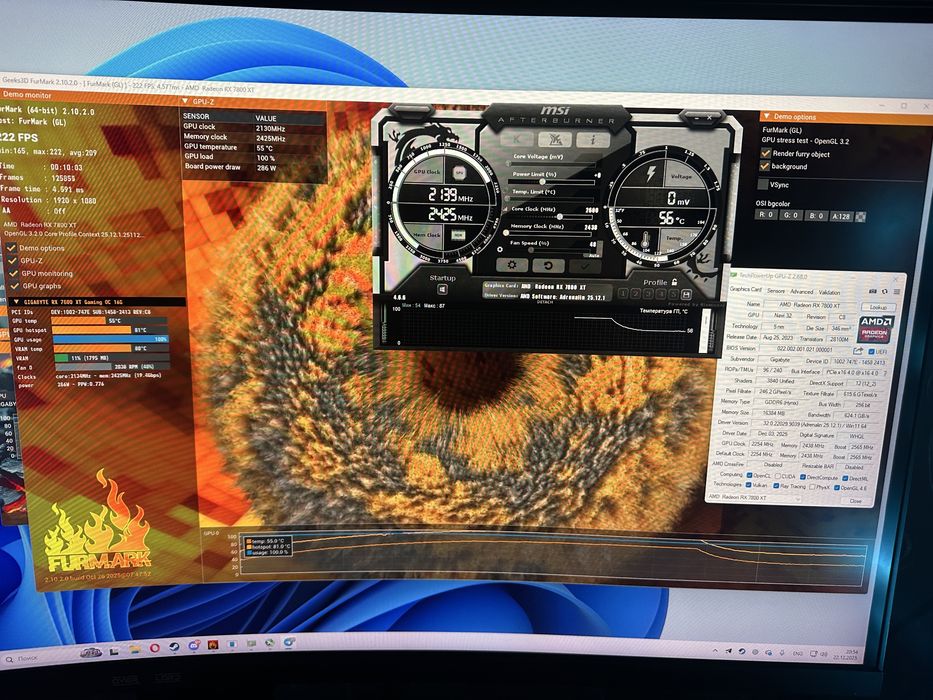Show hidden tray icons chevron
This screenshot has height=700, width=933.
tap(716, 652)
